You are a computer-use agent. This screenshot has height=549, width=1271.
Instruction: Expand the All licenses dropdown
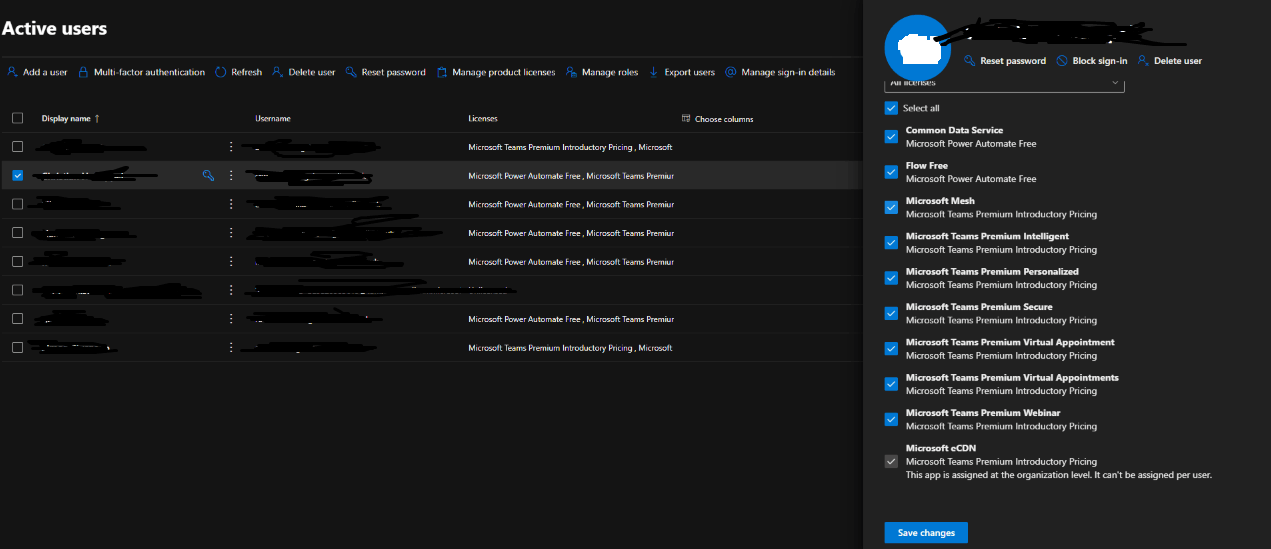(1004, 84)
